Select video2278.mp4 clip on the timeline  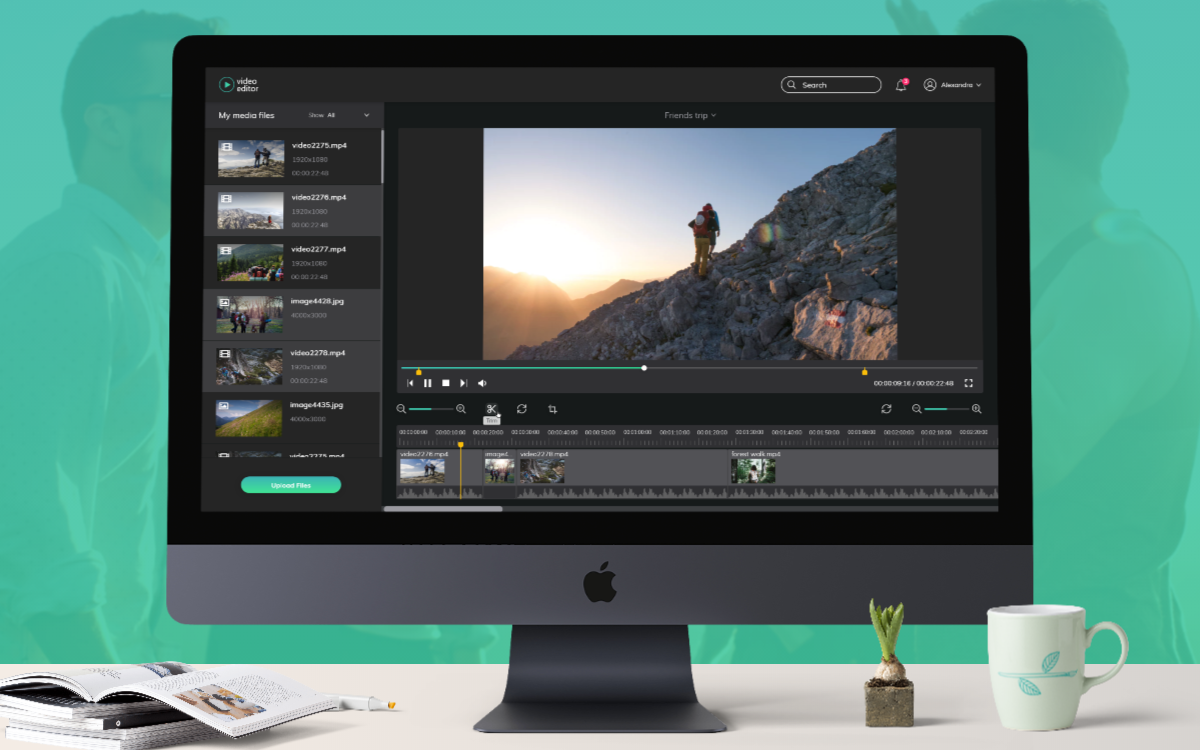pyautogui.click(x=622, y=467)
